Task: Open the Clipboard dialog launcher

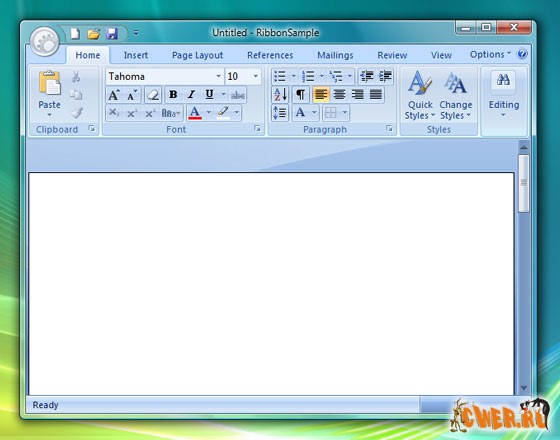Action: coord(92,129)
